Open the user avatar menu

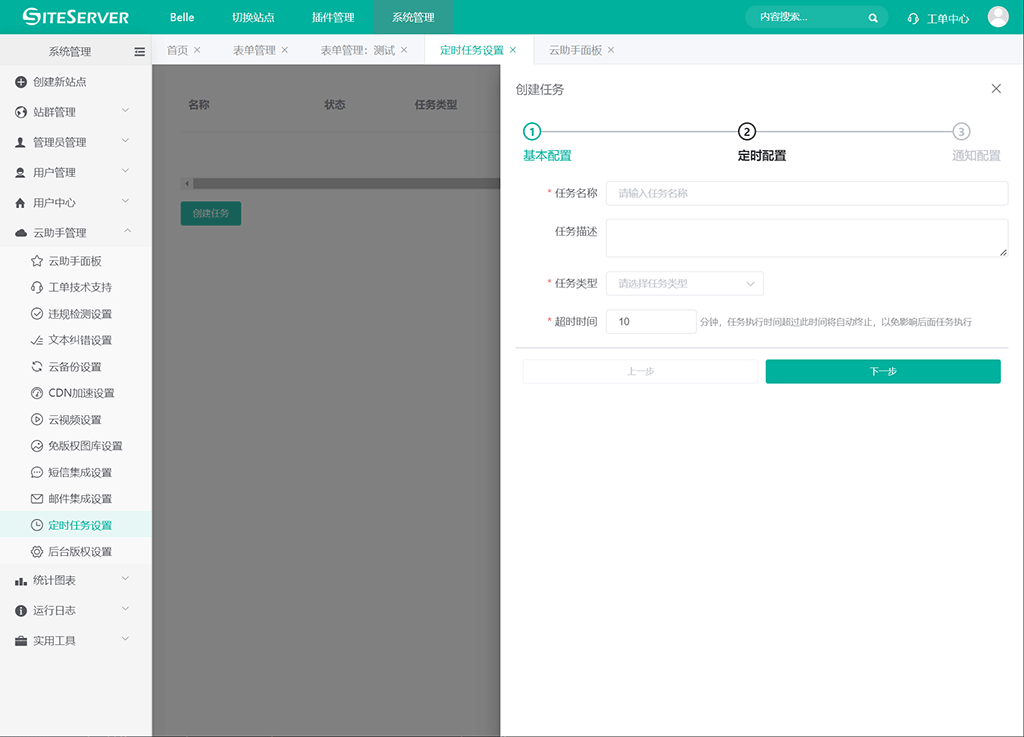click(997, 17)
